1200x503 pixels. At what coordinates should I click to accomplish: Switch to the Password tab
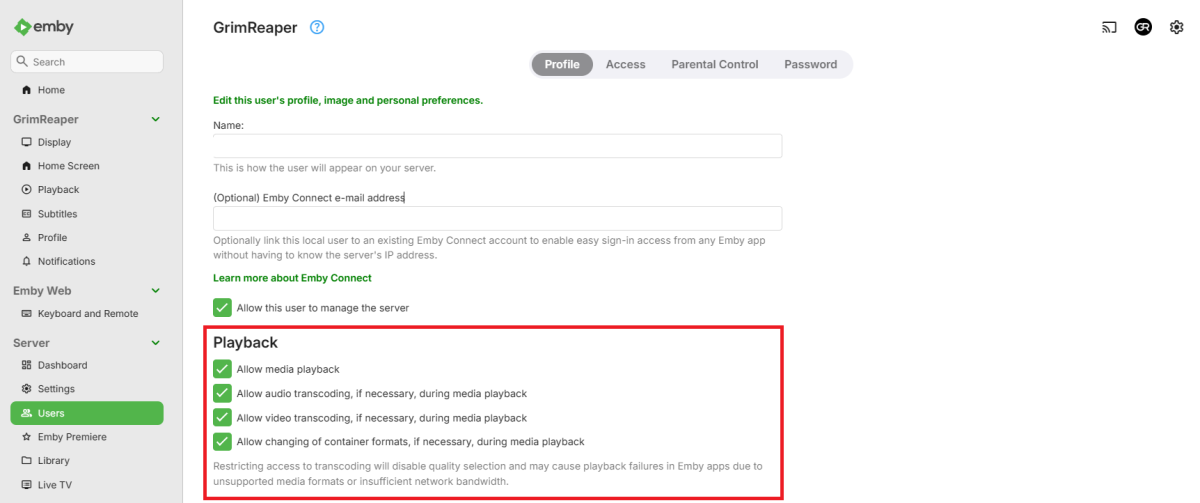[x=810, y=64]
